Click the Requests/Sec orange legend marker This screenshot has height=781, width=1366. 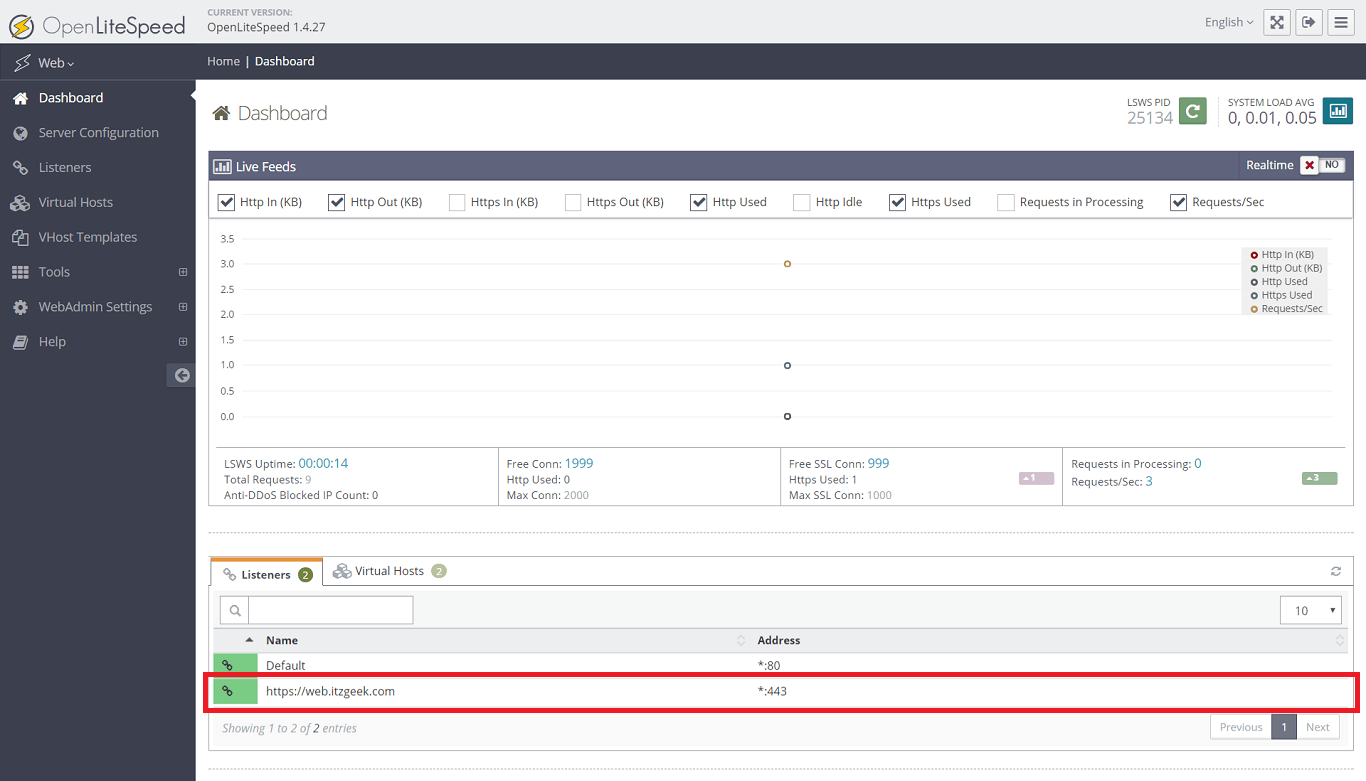[x=1254, y=309]
